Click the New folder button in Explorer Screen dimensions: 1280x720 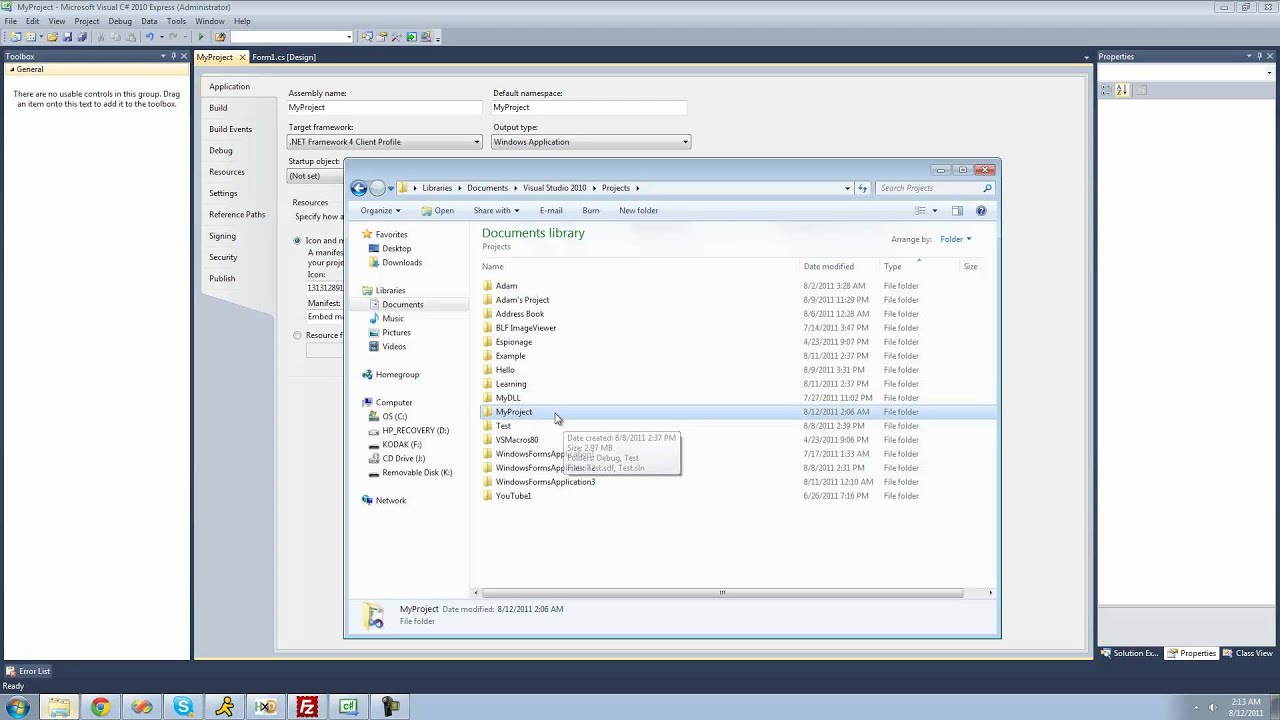click(x=638, y=210)
